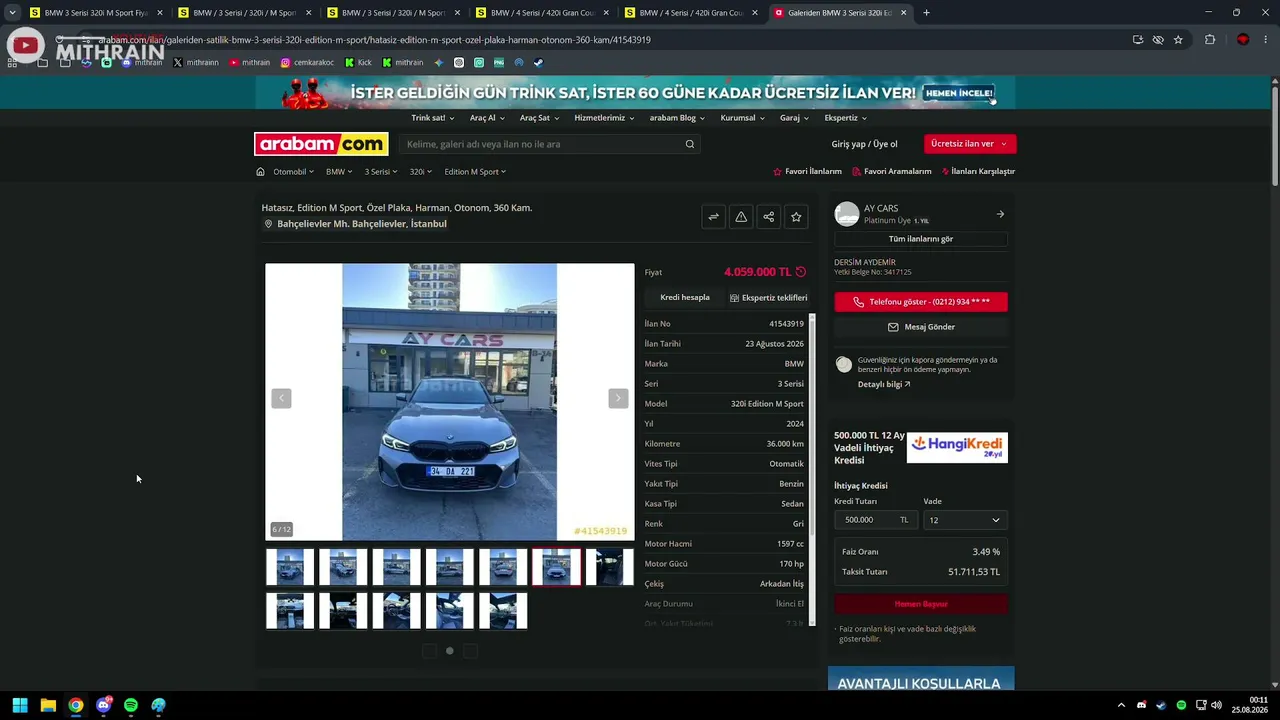Click Telefonu göster button

[921, 302]
